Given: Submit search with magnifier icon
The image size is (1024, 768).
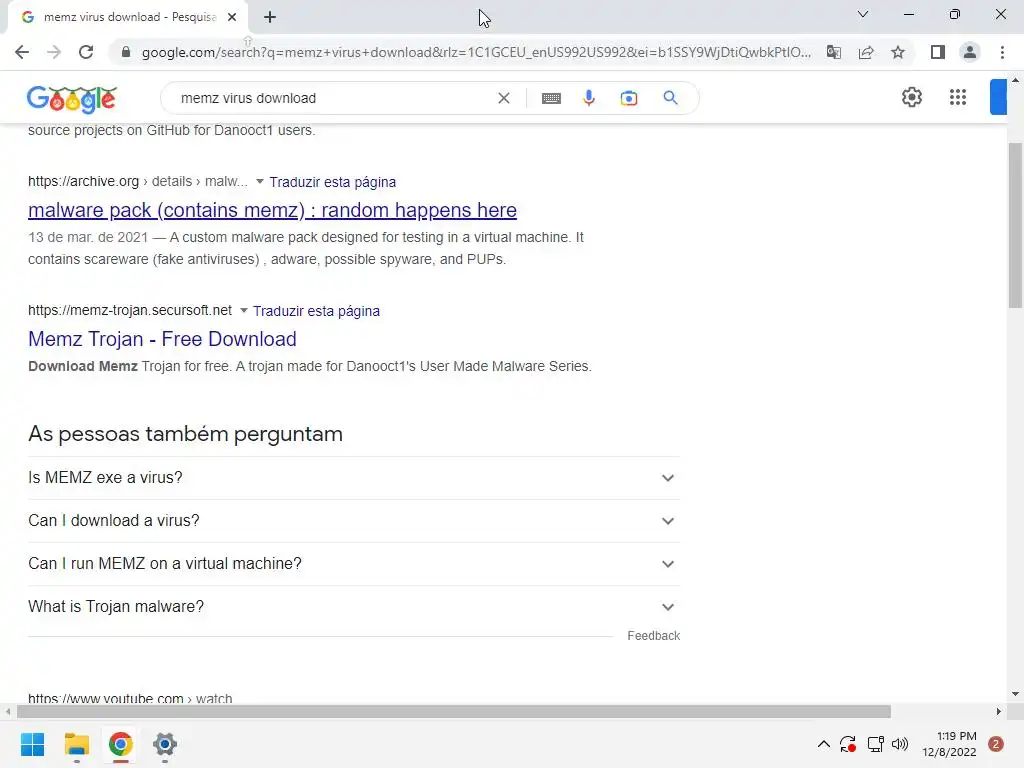Looking at the screenshot, I should click(x=670, y=98).
